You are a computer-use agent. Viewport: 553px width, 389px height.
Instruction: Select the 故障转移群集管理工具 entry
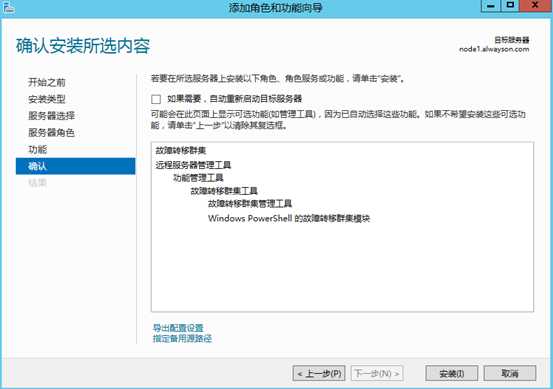point(250,203)
